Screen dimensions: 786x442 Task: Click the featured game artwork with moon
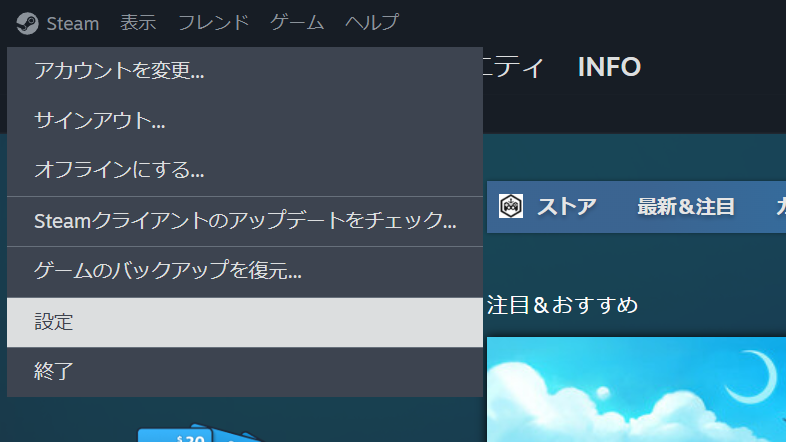tap(636, 389)
